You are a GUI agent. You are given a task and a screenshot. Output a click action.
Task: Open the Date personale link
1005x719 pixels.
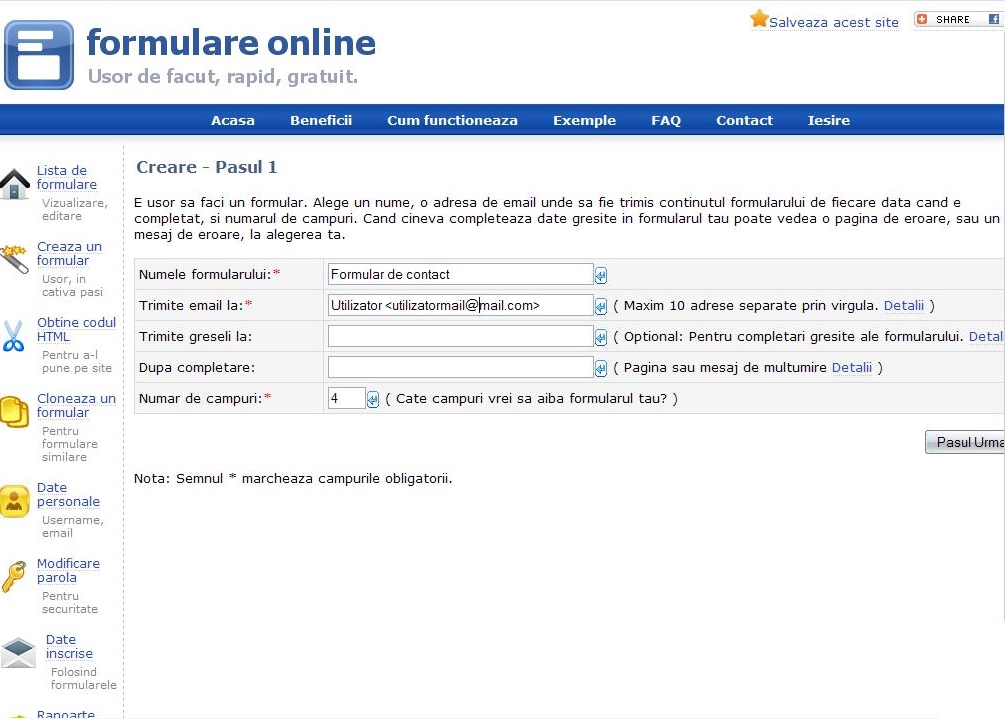point(68,494)
